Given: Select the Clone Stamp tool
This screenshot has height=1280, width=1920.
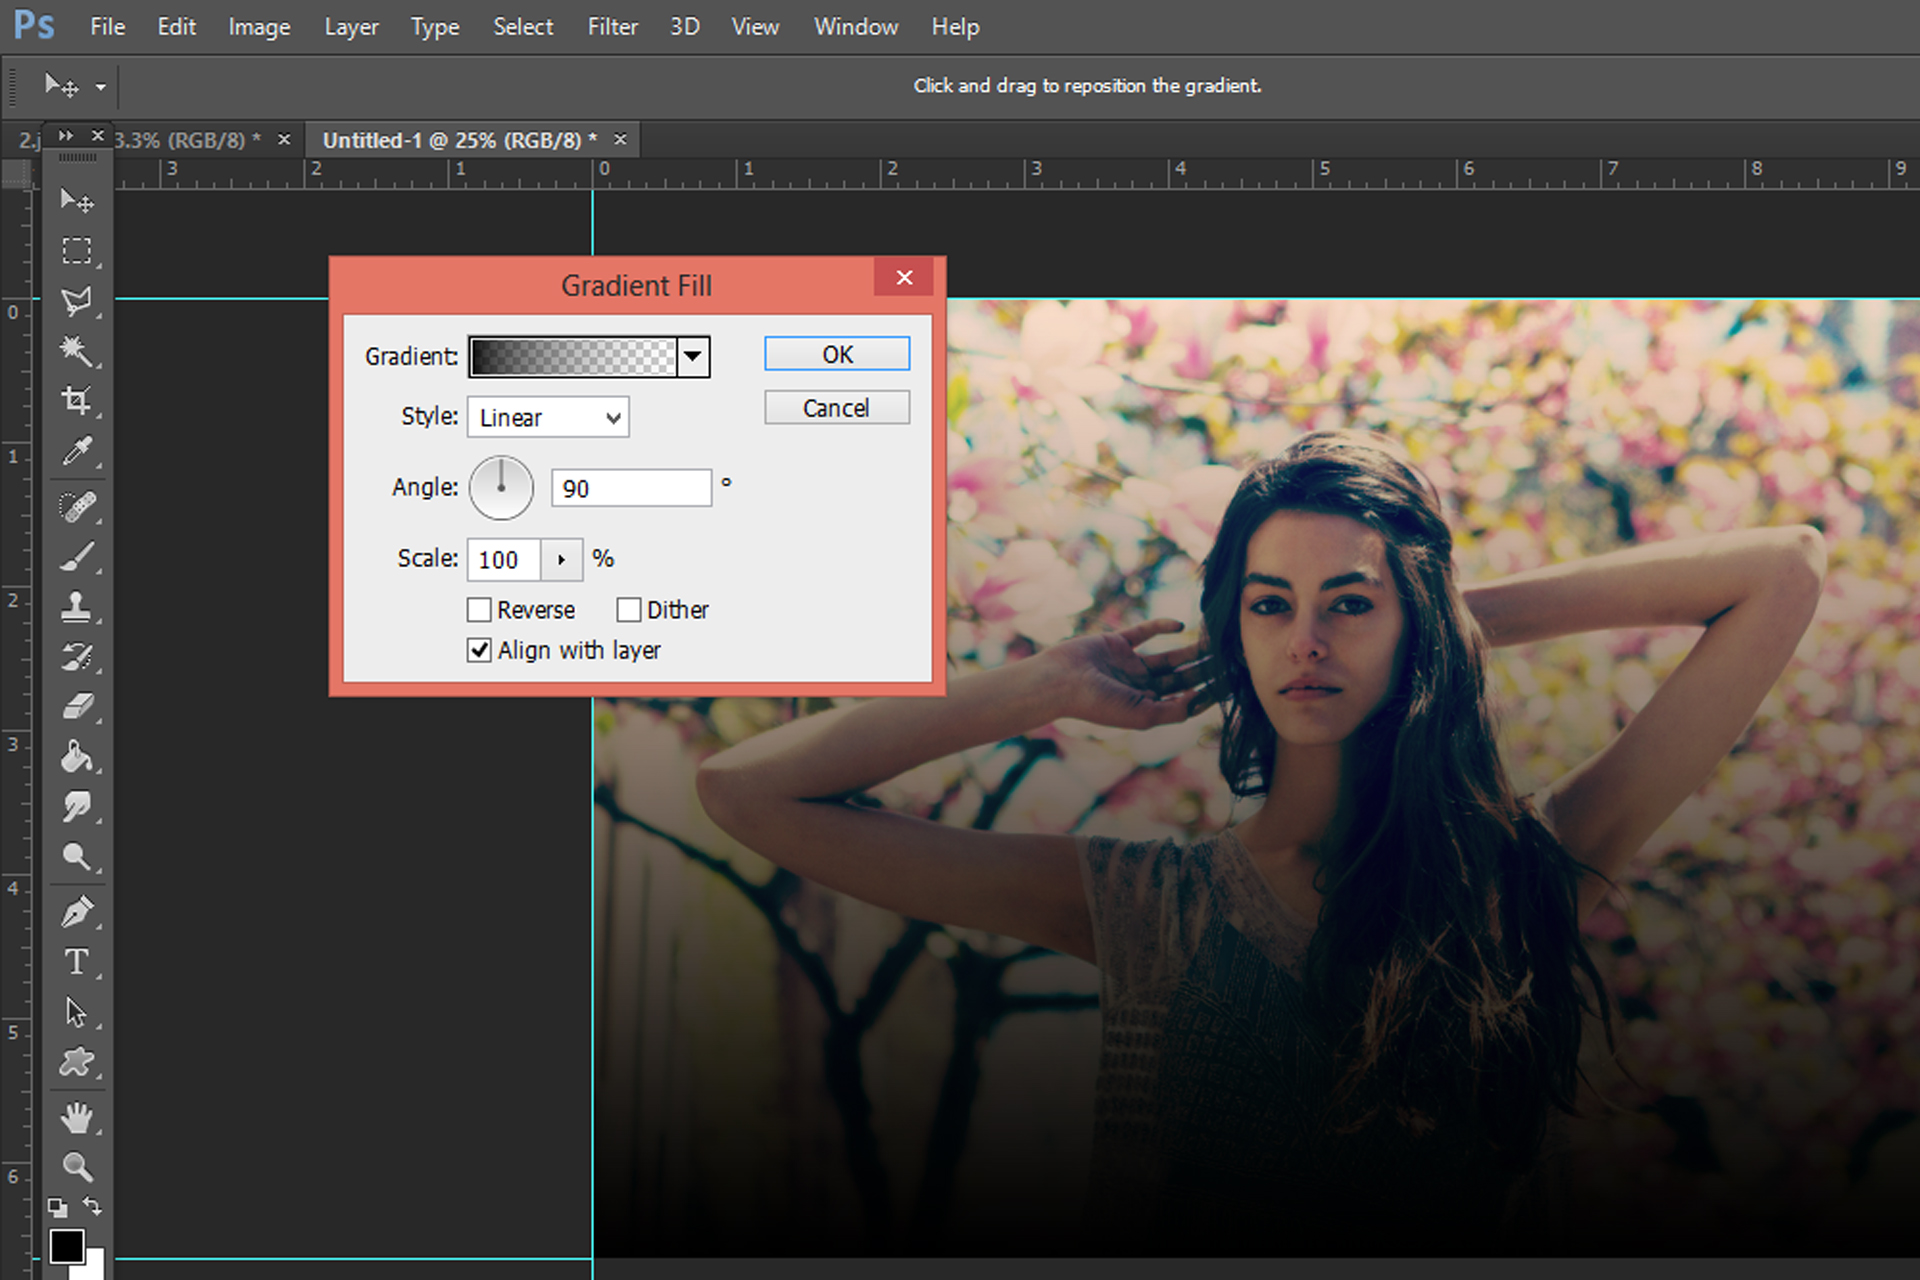Looking at the screenshot, I should click(x=76, y=606).
